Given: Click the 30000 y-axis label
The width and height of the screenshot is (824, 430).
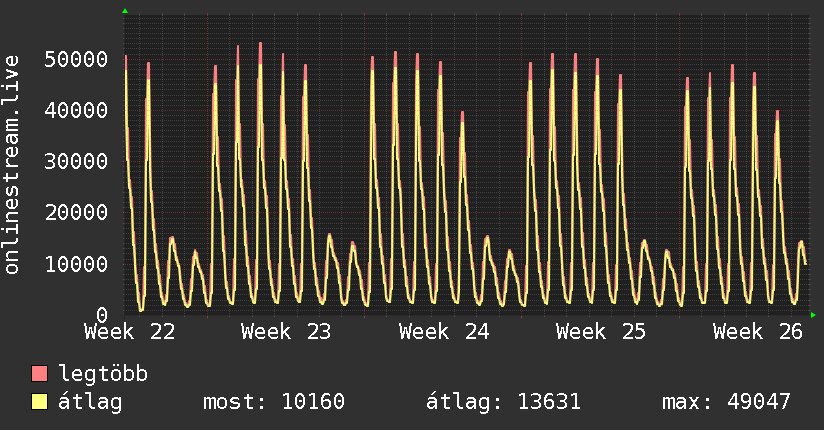Looking at the screenshot, I should tap(76, 161).
